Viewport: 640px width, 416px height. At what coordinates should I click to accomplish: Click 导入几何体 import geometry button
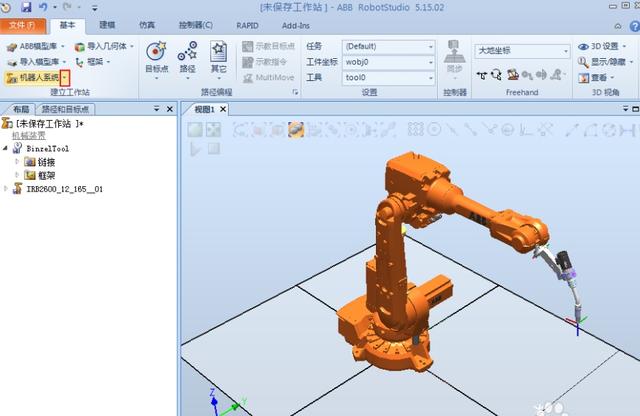click(x=104, y=47)
